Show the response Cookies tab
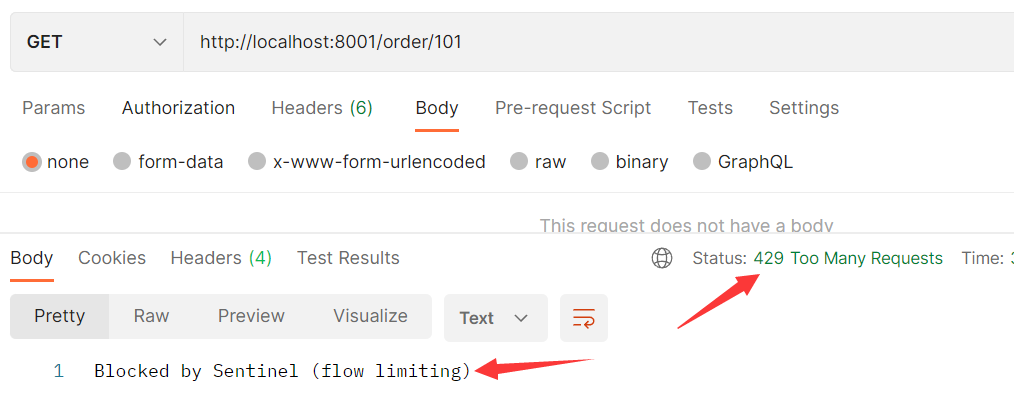 (112, 259)
